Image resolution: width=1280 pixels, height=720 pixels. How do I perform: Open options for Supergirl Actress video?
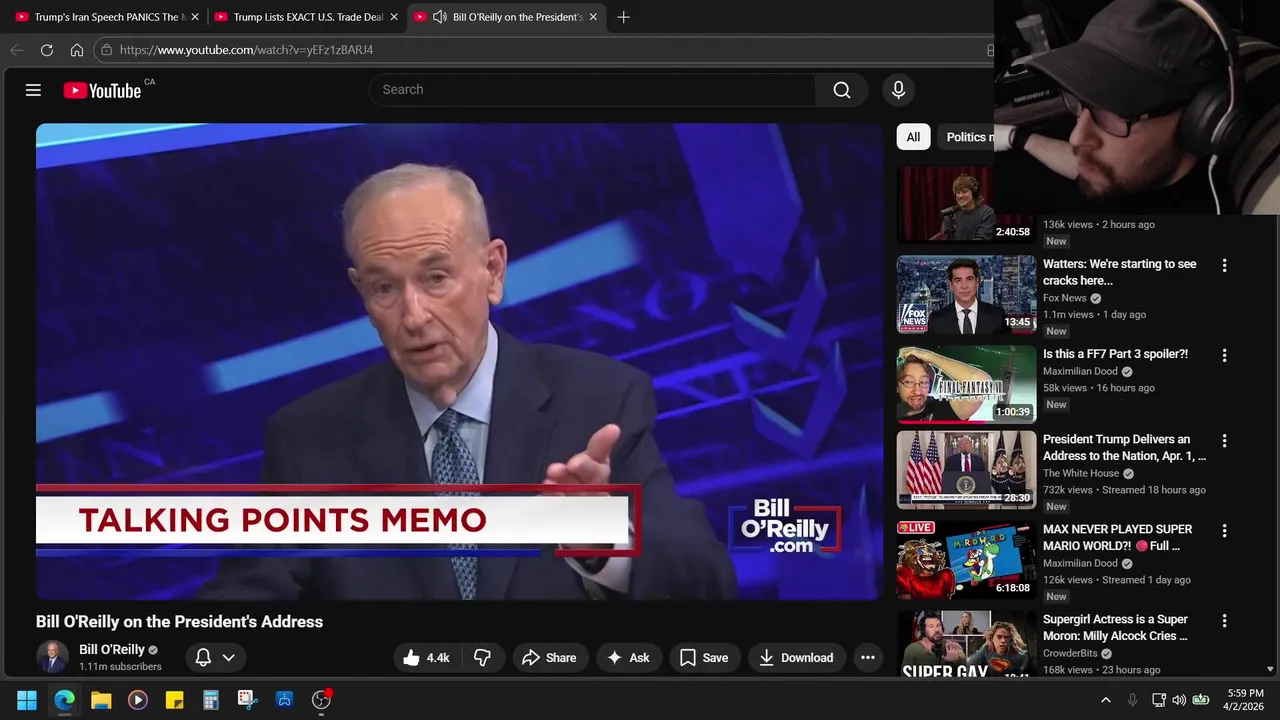(x=1224, y=621)
